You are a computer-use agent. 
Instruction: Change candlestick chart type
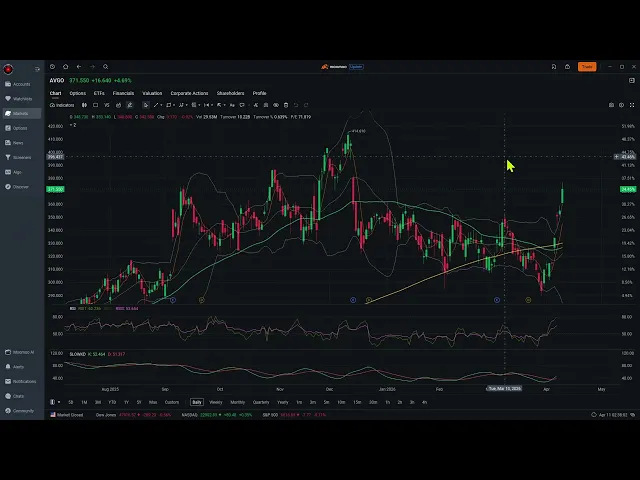coord(84,105)
